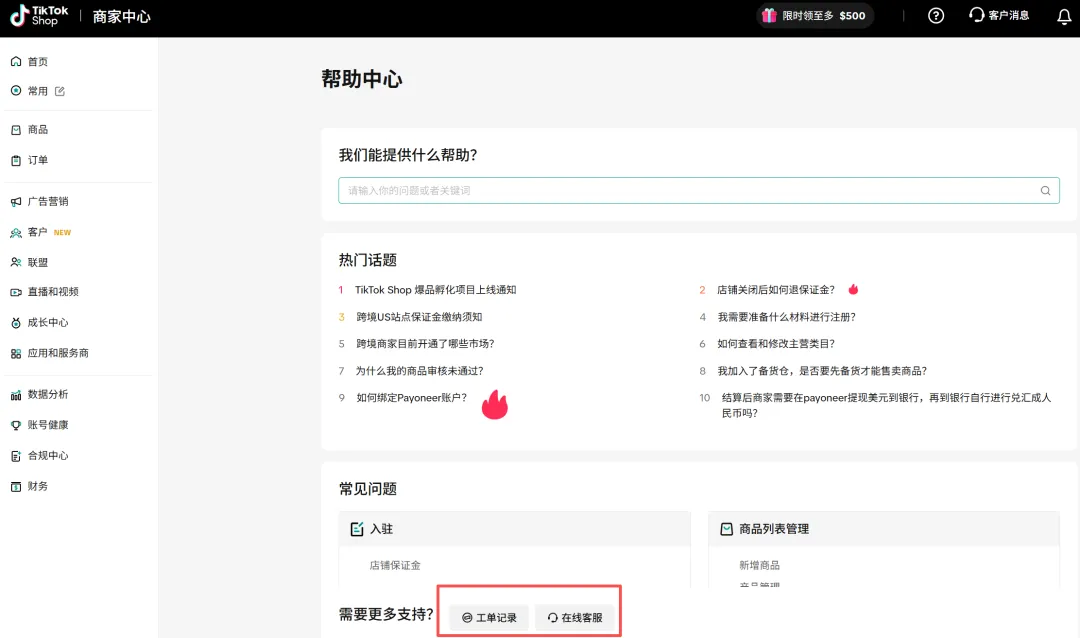
Task: Open the notification bell icon
Action: pos(1064,16)
